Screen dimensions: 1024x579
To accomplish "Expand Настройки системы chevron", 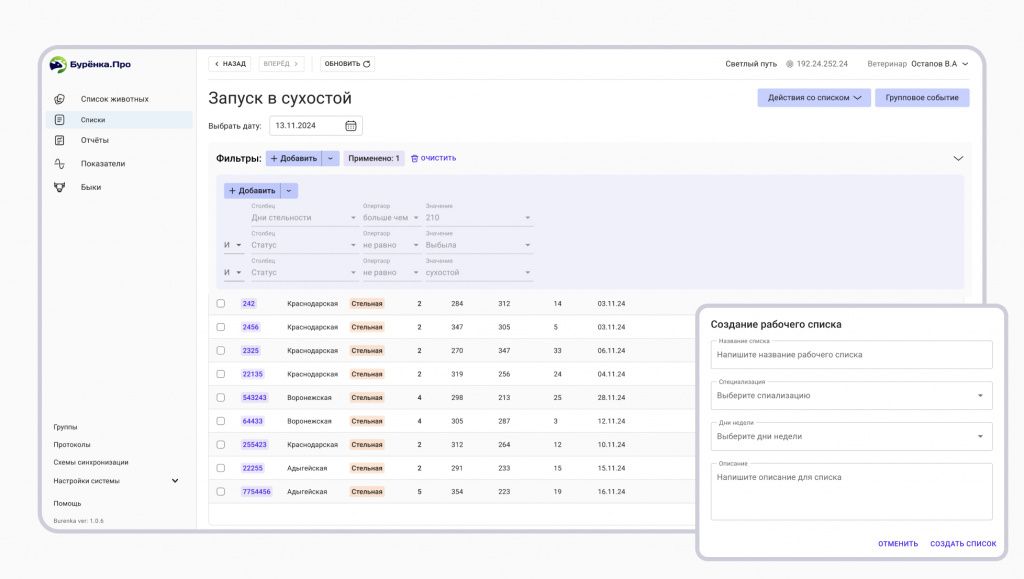I will tap(175, 481).
